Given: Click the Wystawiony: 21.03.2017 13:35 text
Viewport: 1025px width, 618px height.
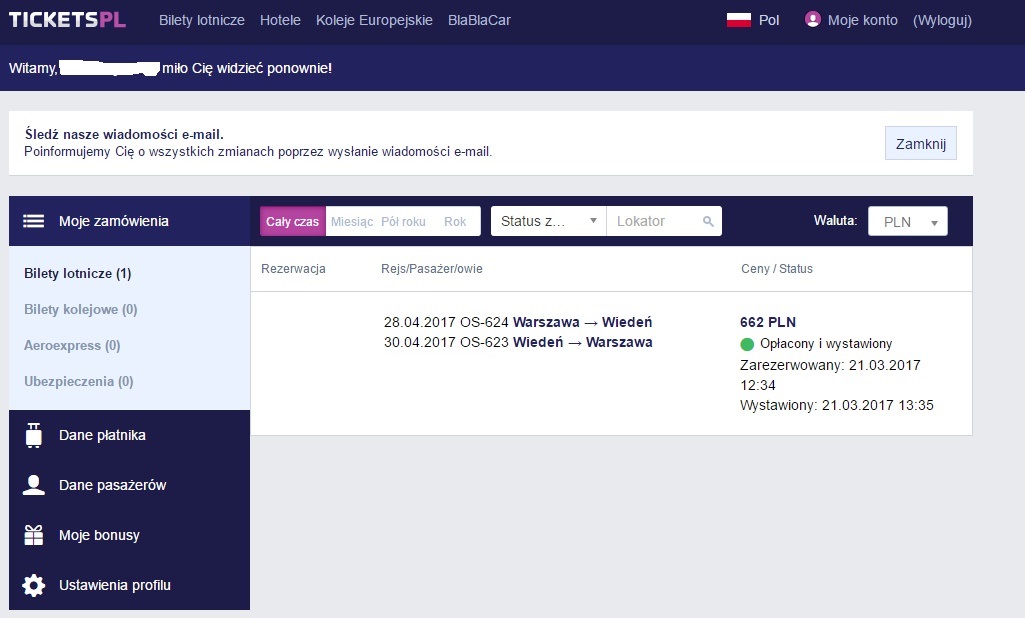Looking at the screenshot, I should tap(837, 405).
